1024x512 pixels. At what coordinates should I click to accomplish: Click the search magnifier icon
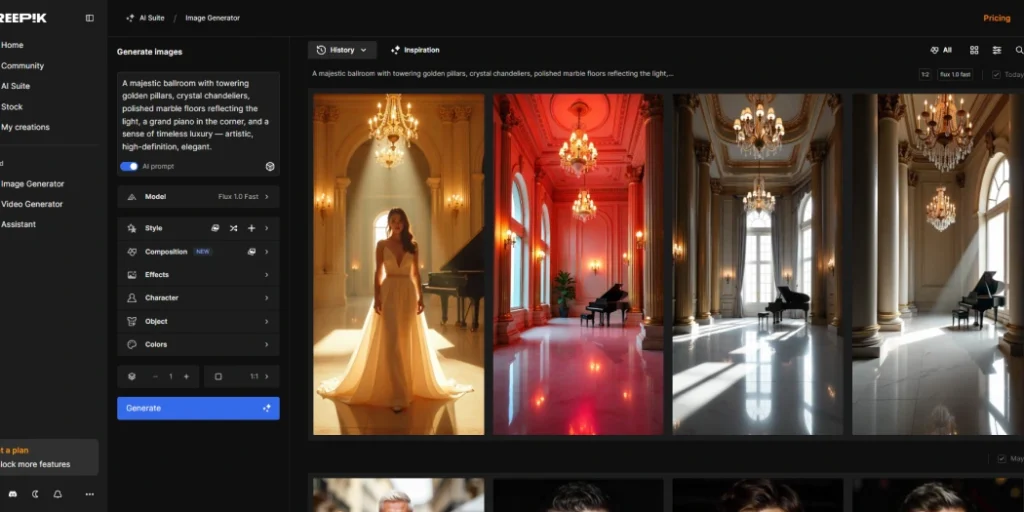click(x=1019, y=50)
